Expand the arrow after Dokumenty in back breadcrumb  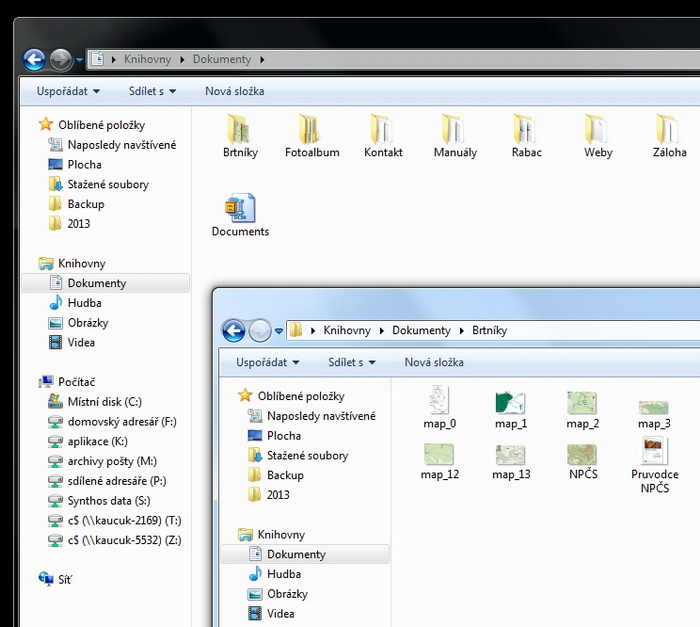(x=262, y=60)
